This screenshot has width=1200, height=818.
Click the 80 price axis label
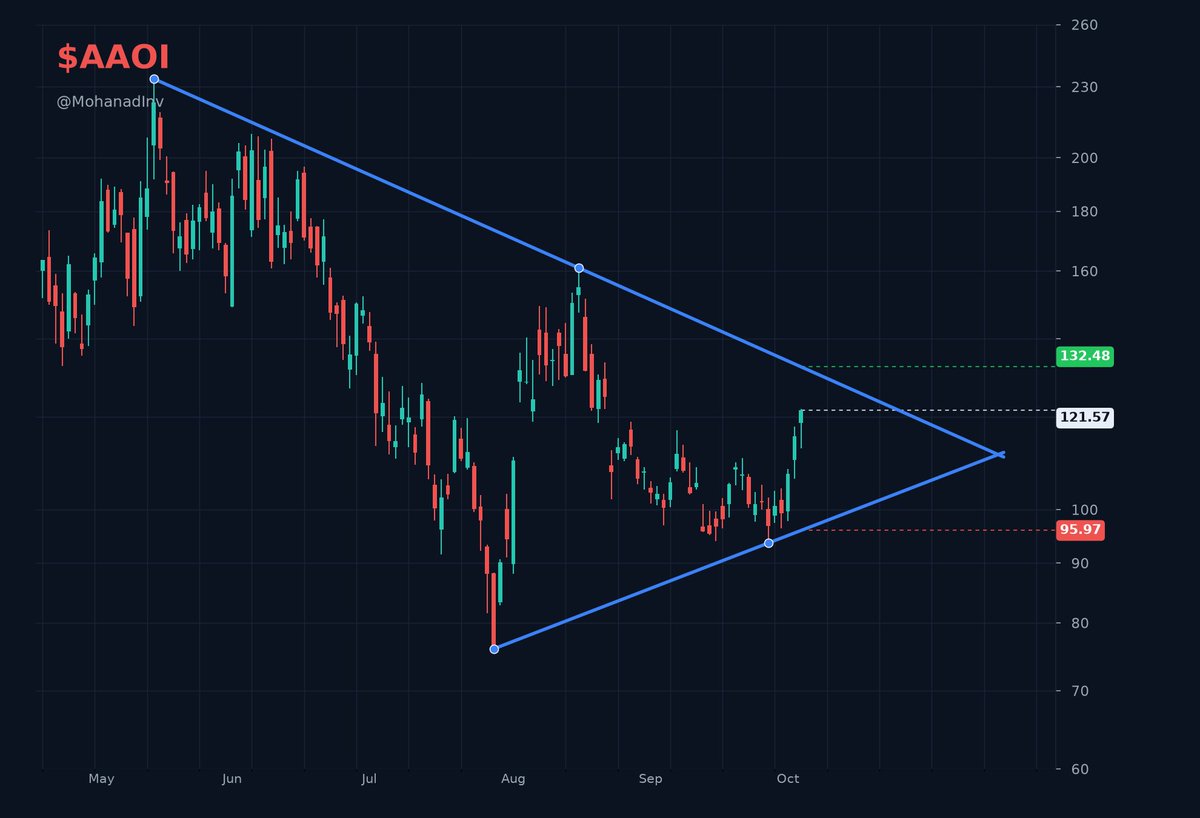pos(1081,624)
